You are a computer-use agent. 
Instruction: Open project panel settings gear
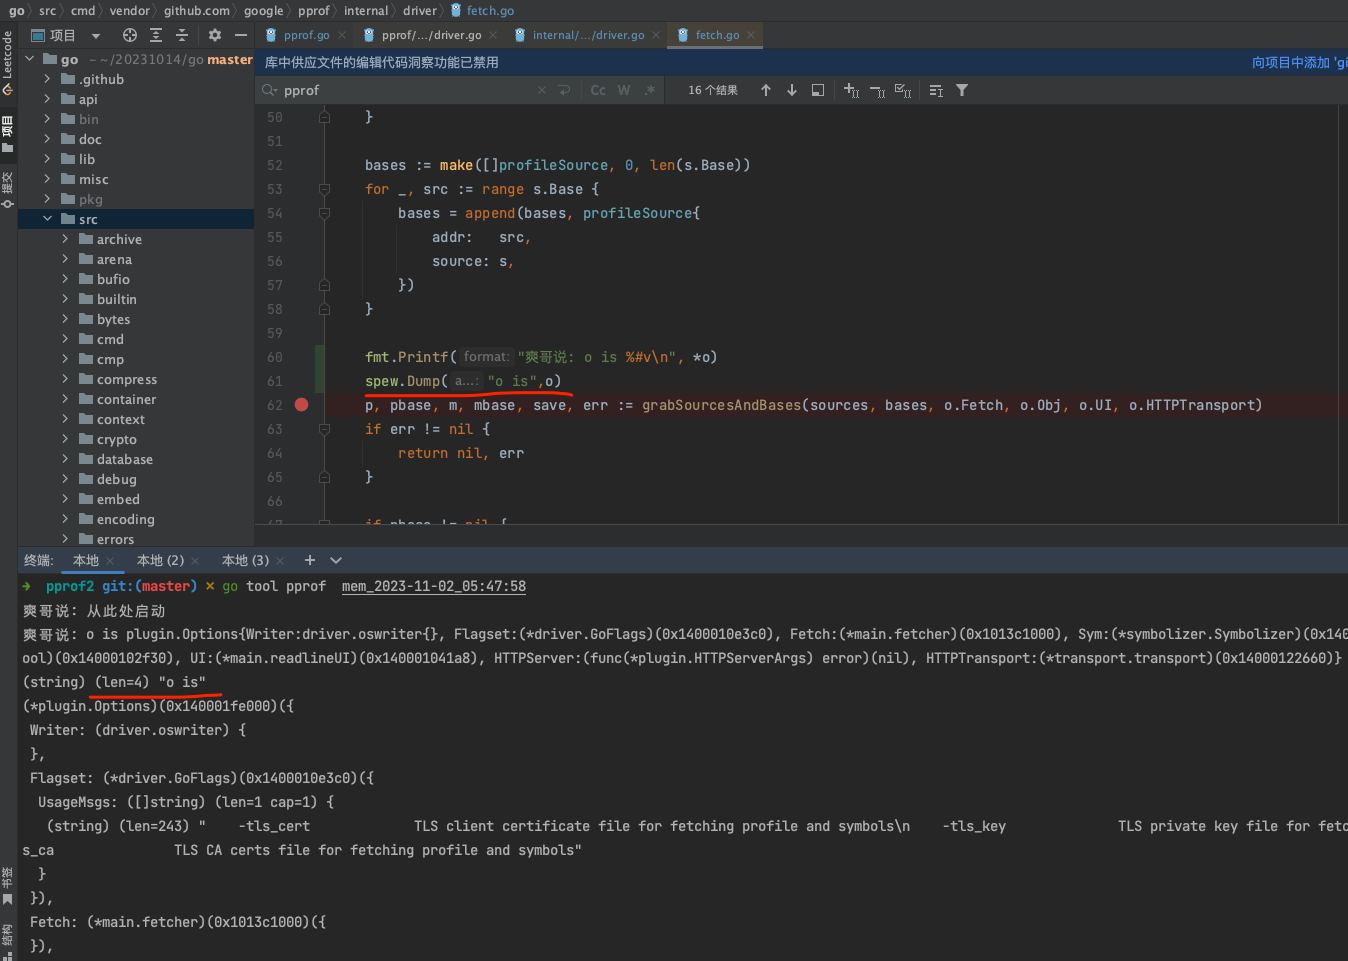pos(214,35)
